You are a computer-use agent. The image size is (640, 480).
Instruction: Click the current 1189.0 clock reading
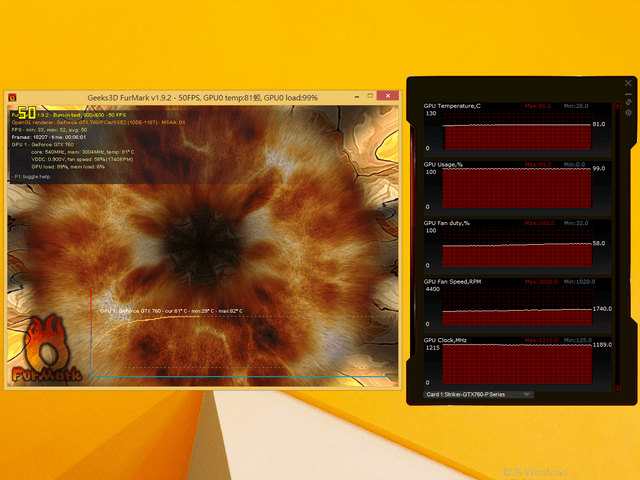click(602, 344)
